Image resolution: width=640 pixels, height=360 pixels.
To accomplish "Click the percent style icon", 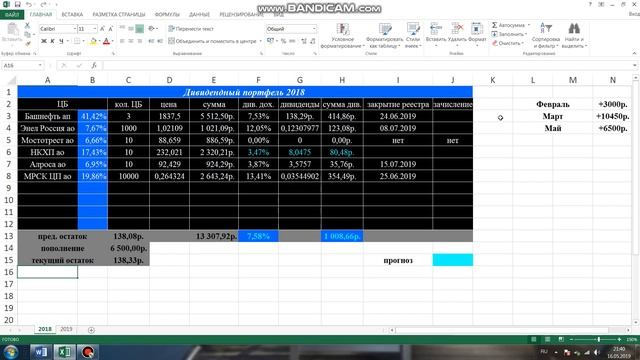I will (x=283, y=41).
